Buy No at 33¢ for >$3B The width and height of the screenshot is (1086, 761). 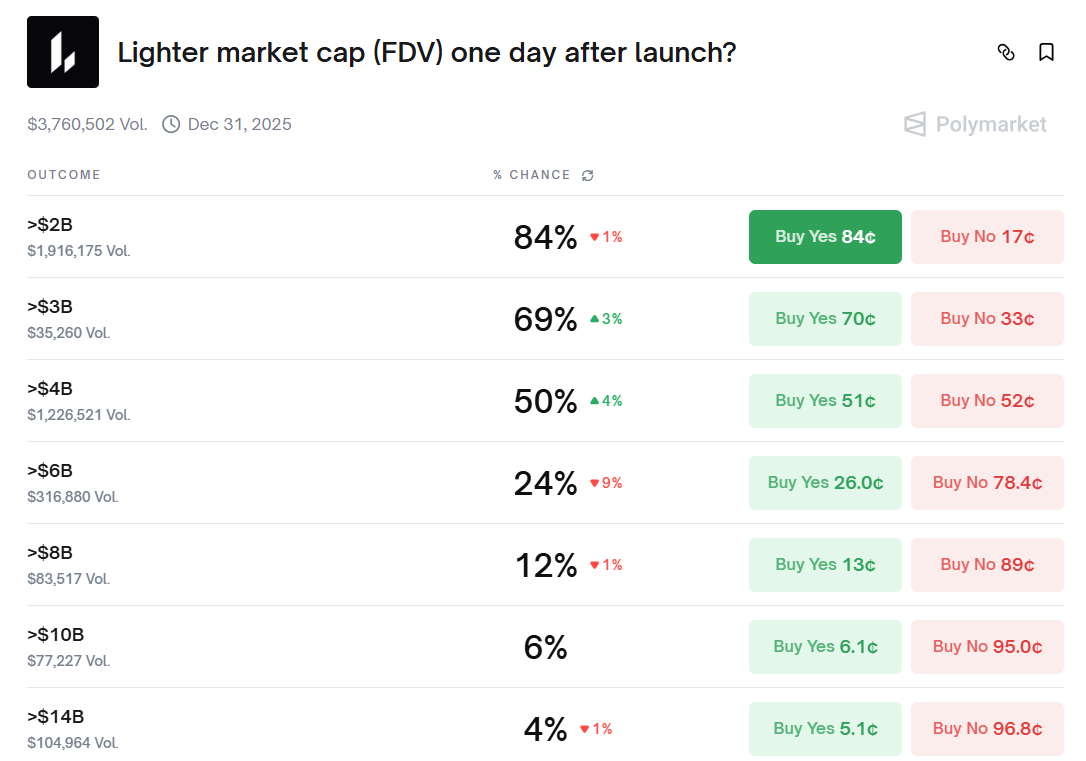(987, 319)
